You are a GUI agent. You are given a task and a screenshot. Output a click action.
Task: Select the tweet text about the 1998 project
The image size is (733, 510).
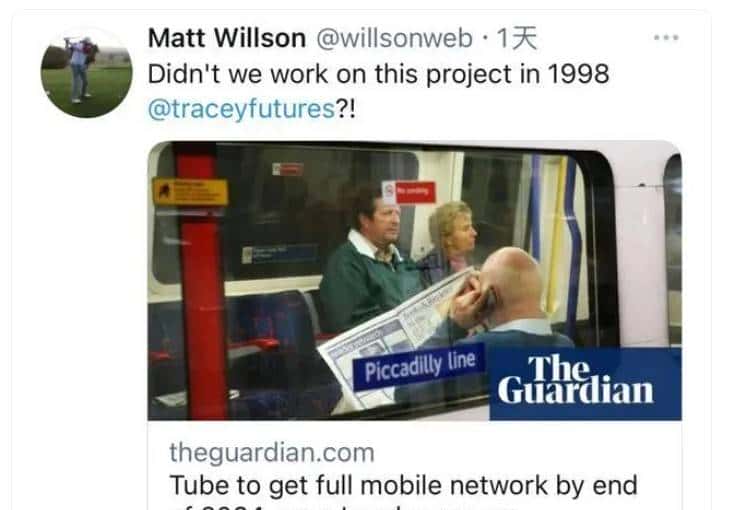(378, 92)
